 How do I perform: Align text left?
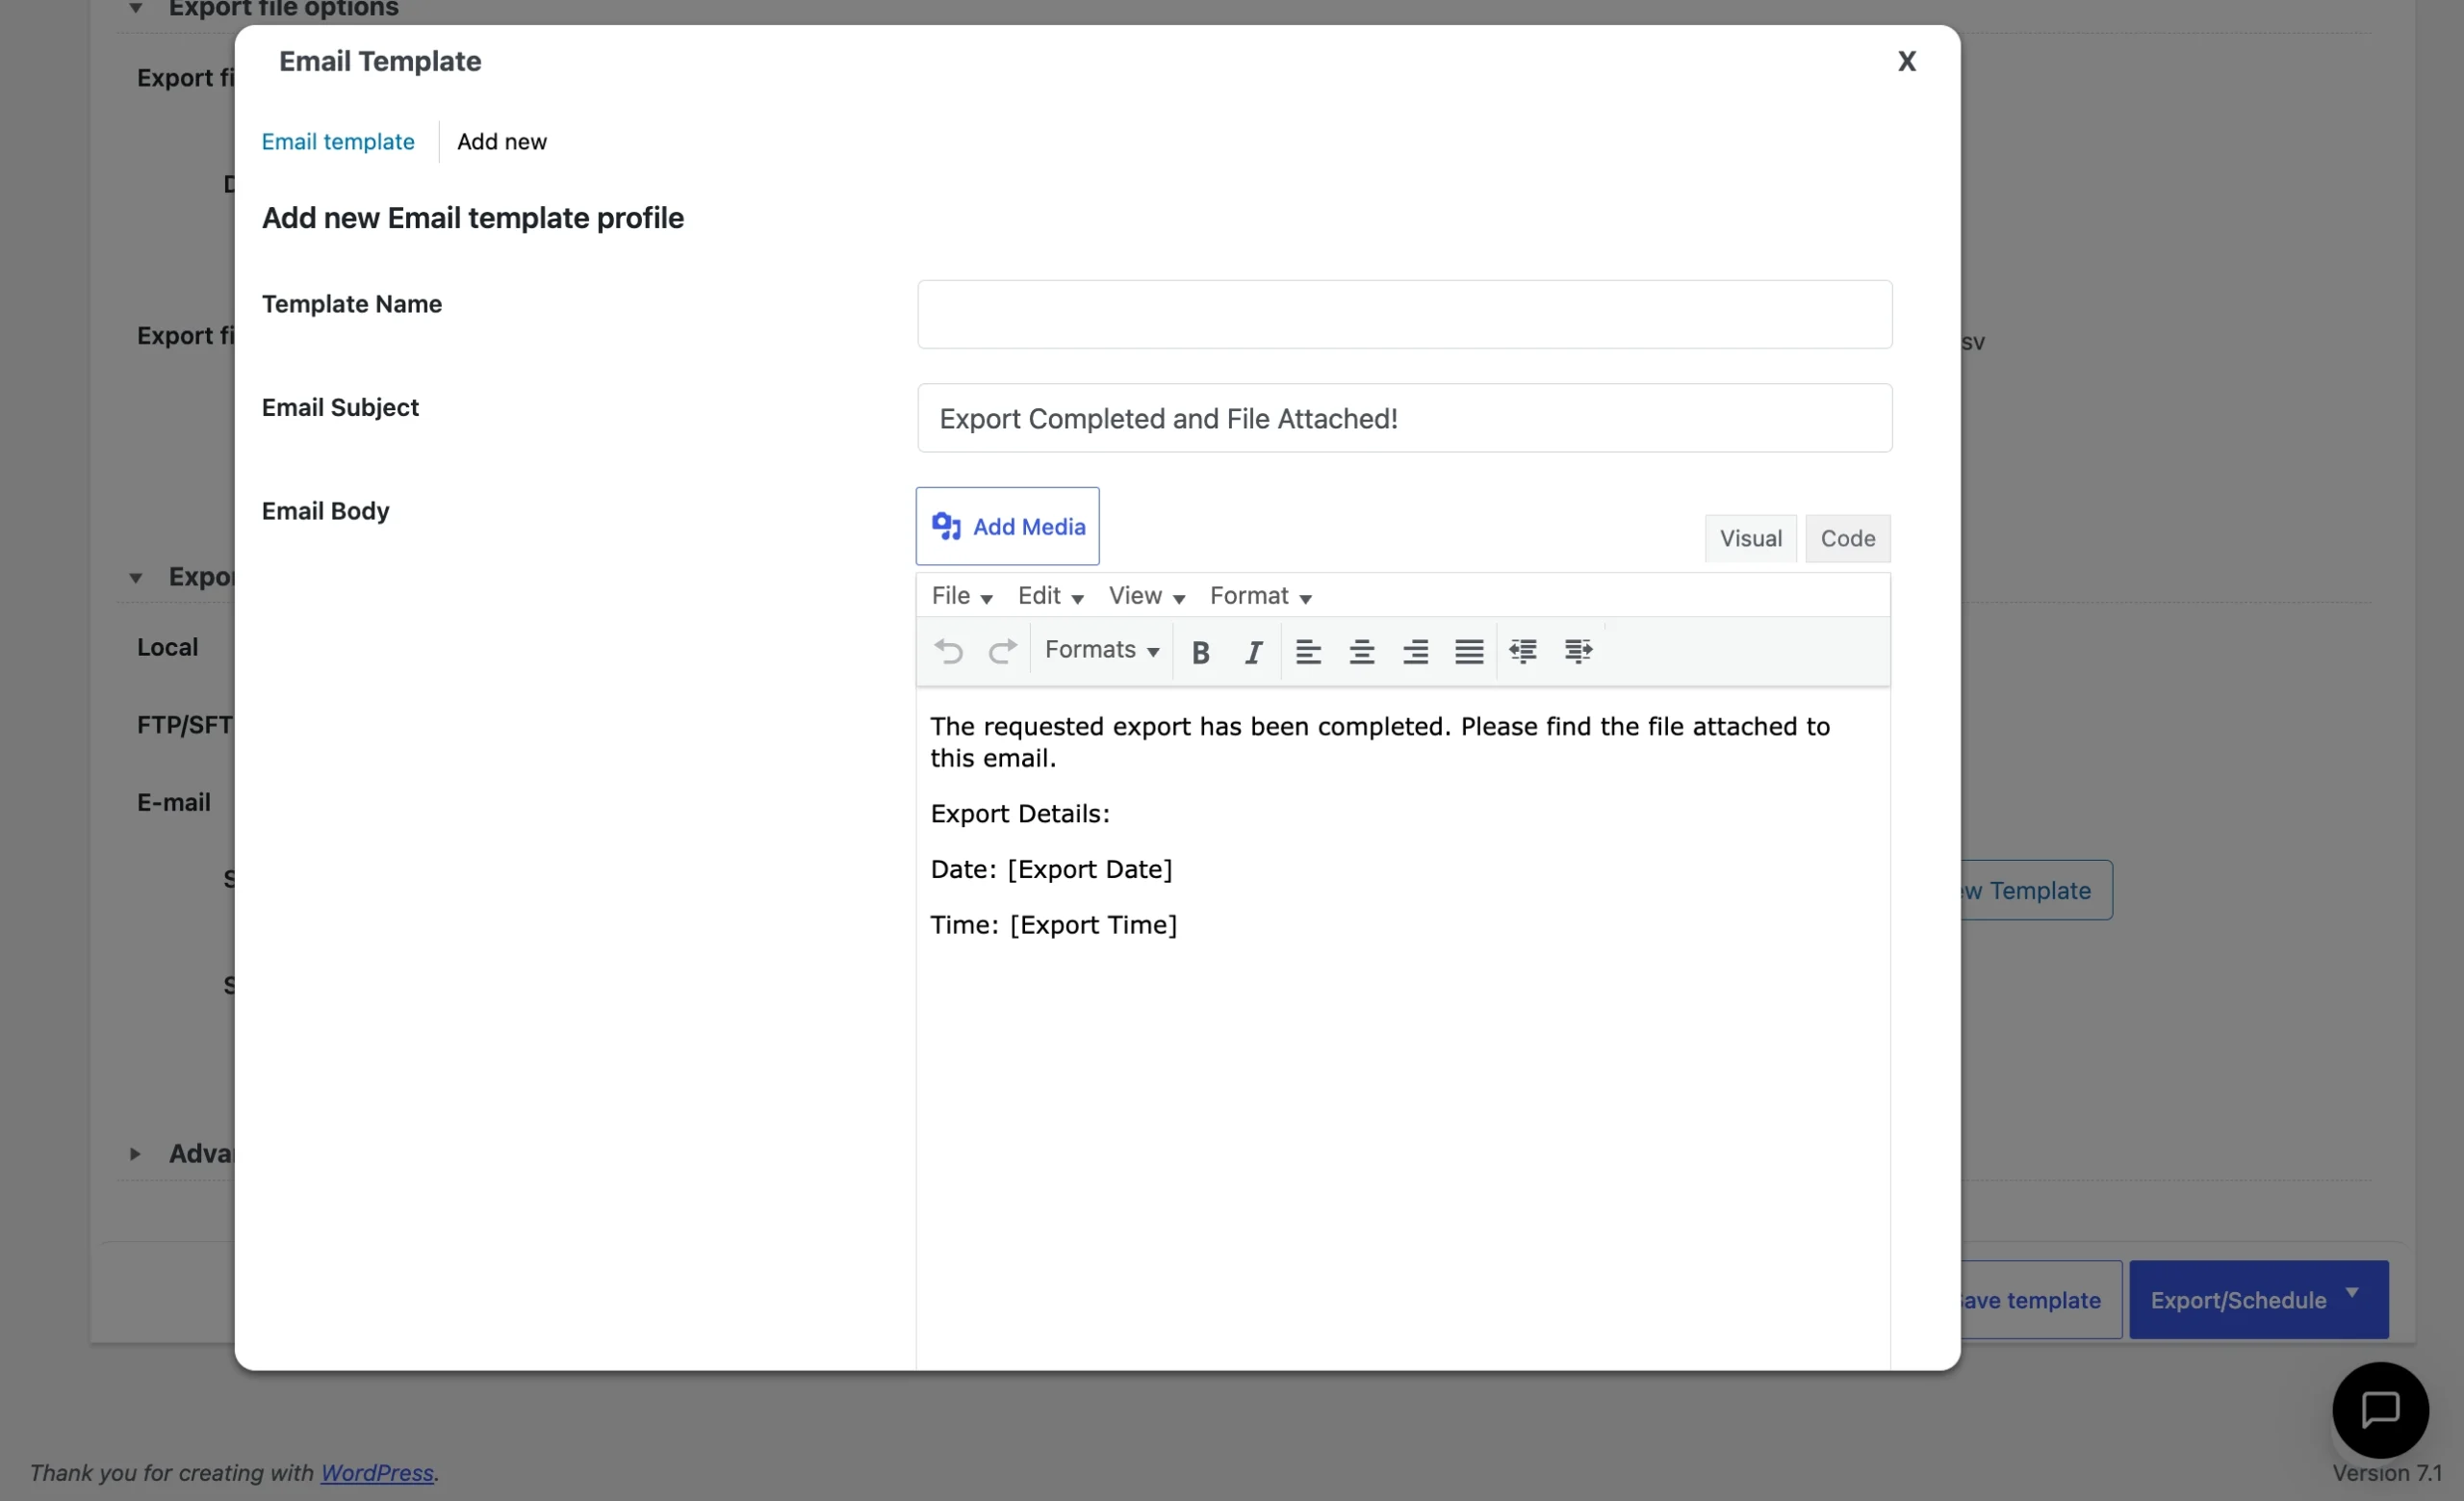1308,652
